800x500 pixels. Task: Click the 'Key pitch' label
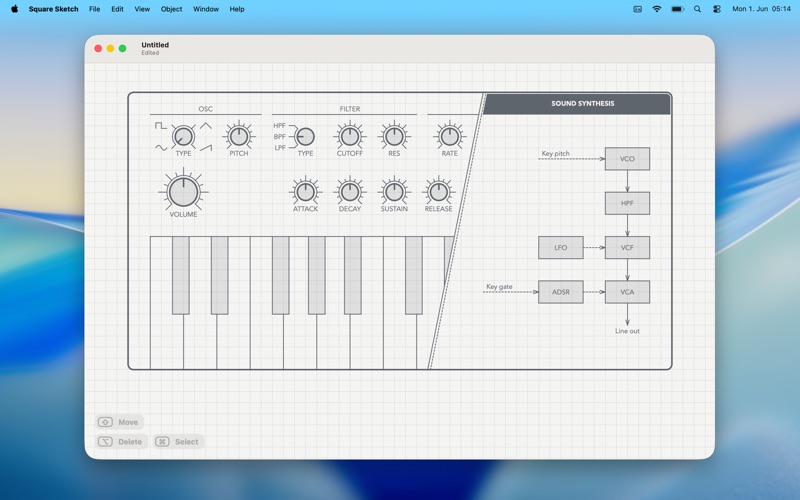(x=555, y=153)
